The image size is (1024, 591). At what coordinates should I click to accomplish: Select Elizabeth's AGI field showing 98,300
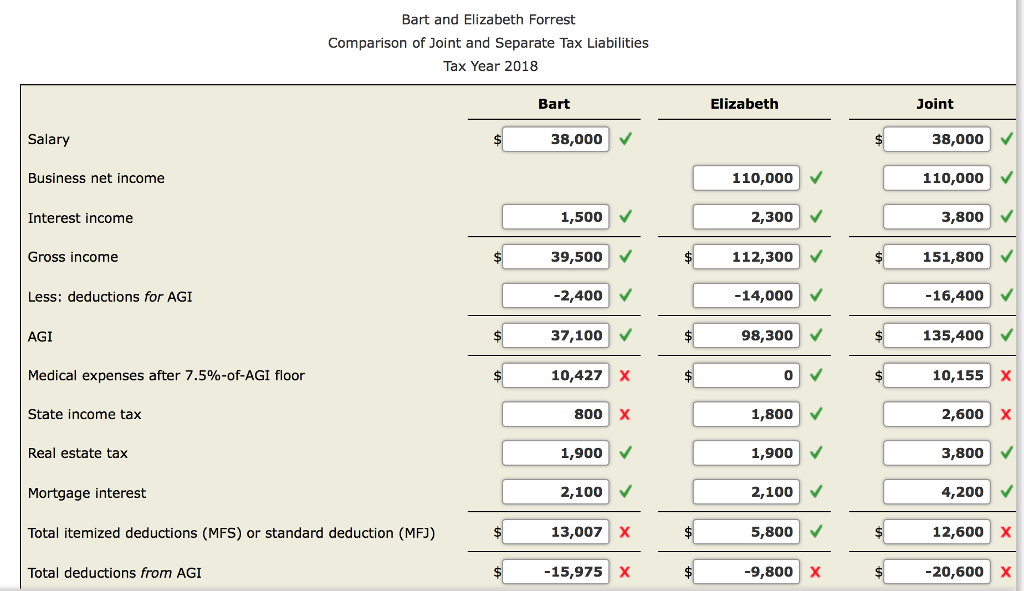(746, 336)
